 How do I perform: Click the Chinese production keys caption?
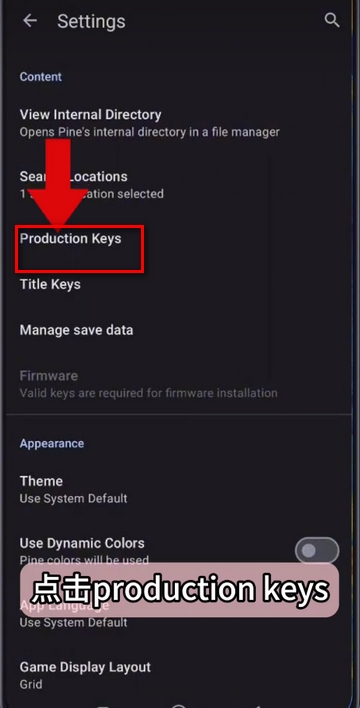click(x=179, y=590)
